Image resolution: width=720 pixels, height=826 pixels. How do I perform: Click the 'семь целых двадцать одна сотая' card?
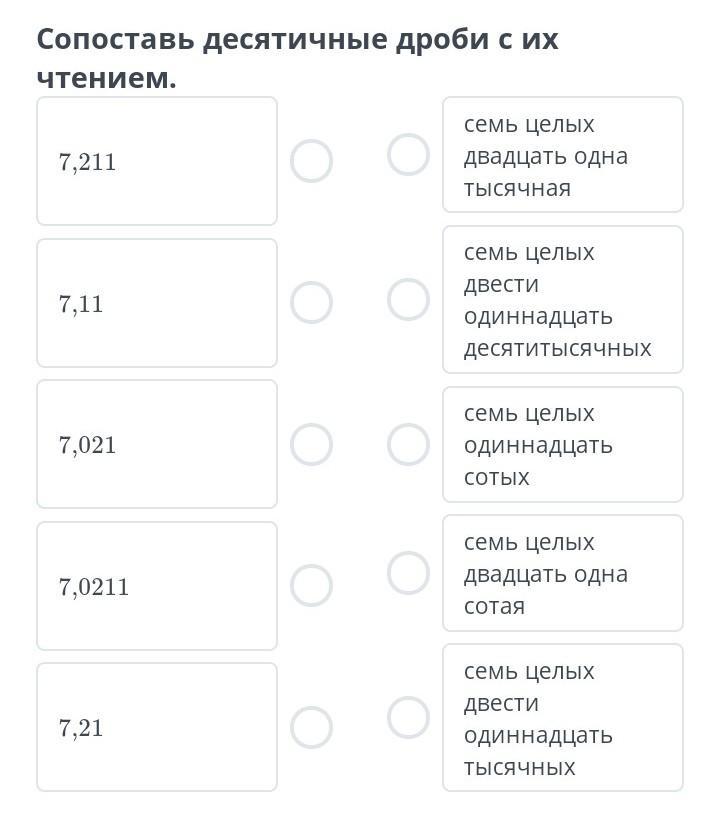(562, 573)
